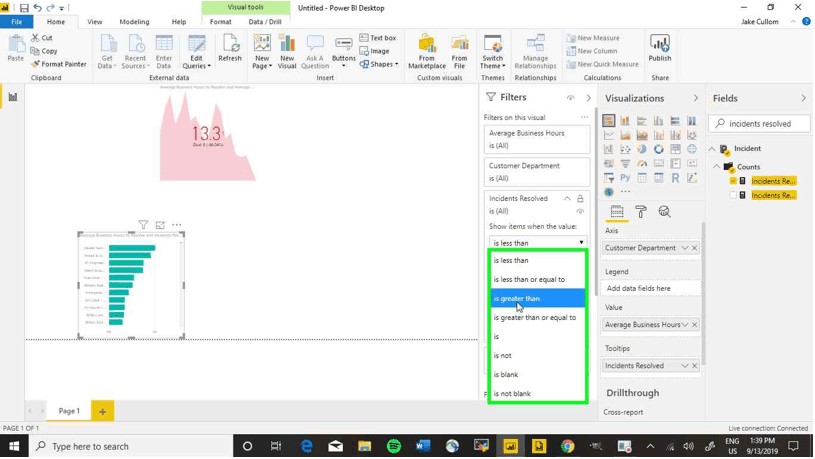Screen dimensions: 815x459
Task: Open the Format paint roller tab
Action: pos(641,212)
